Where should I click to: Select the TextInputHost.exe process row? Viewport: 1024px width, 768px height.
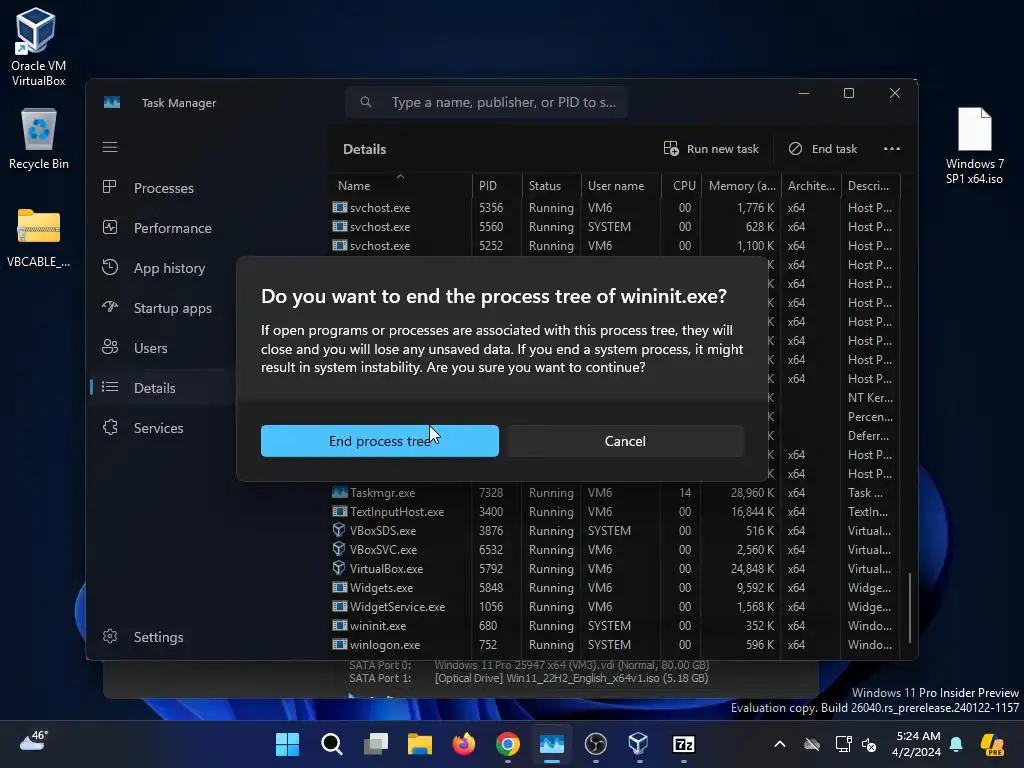(614, 511)
